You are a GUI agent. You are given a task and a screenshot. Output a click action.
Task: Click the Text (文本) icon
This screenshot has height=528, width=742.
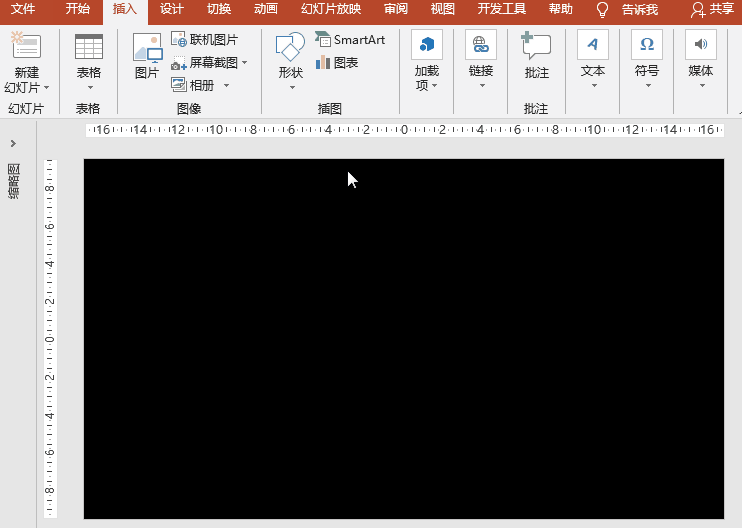point(592,44)
